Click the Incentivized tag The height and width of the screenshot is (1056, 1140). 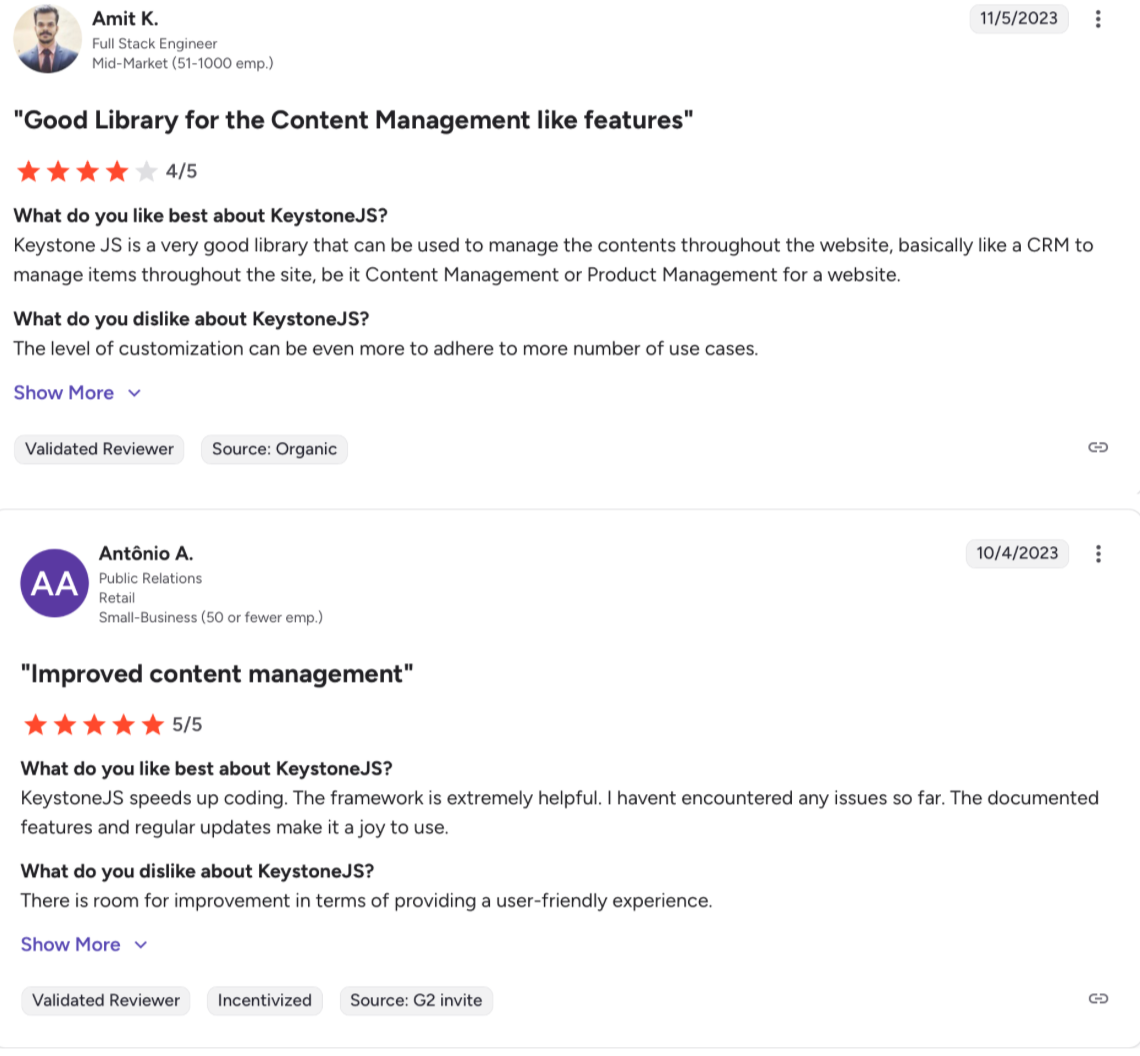(265, 1000)
